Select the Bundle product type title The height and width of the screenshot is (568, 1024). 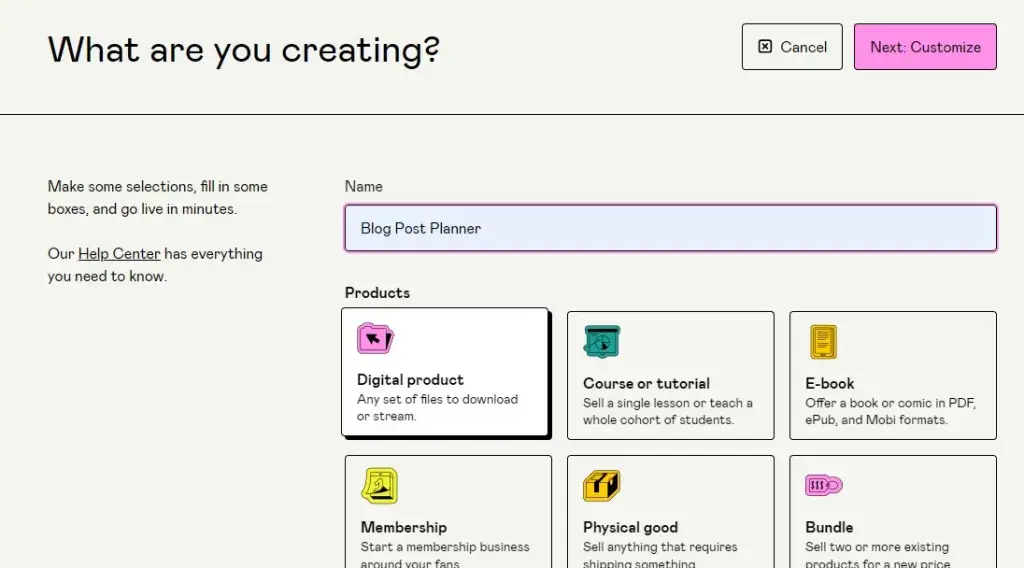point(829,527)
